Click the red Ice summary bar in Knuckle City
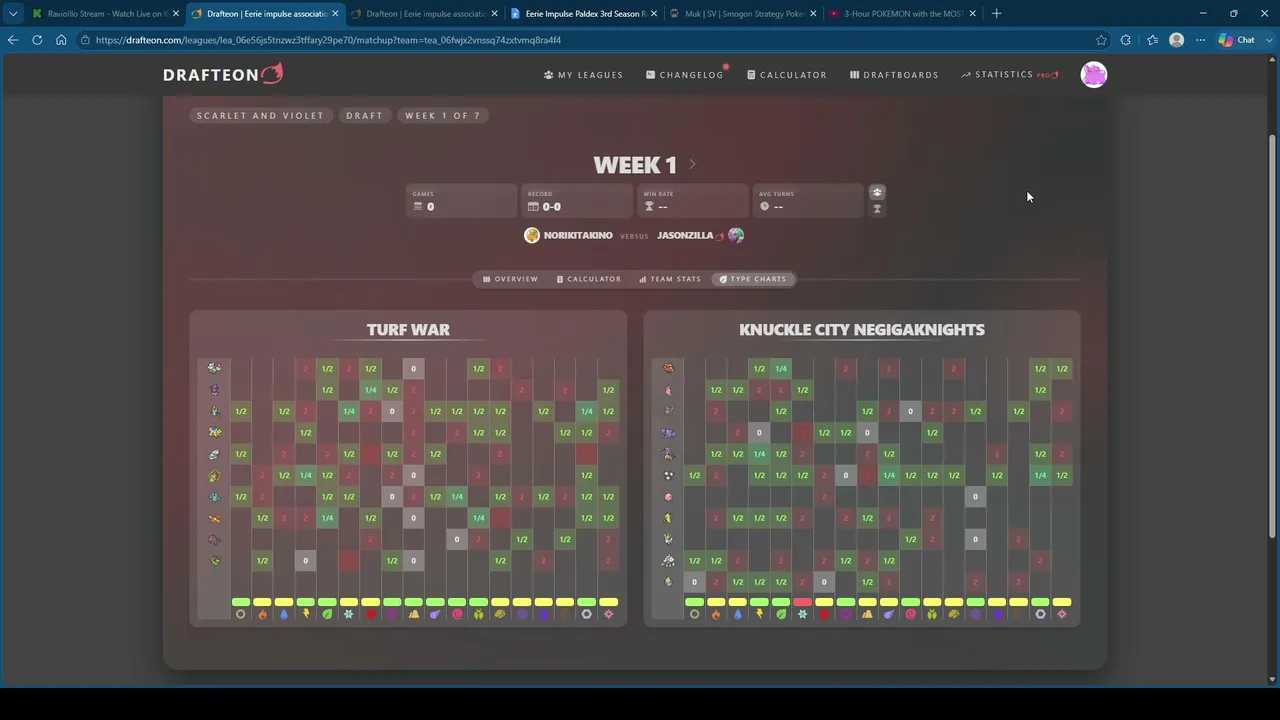 pyautogui.click(x=802, y=602)
